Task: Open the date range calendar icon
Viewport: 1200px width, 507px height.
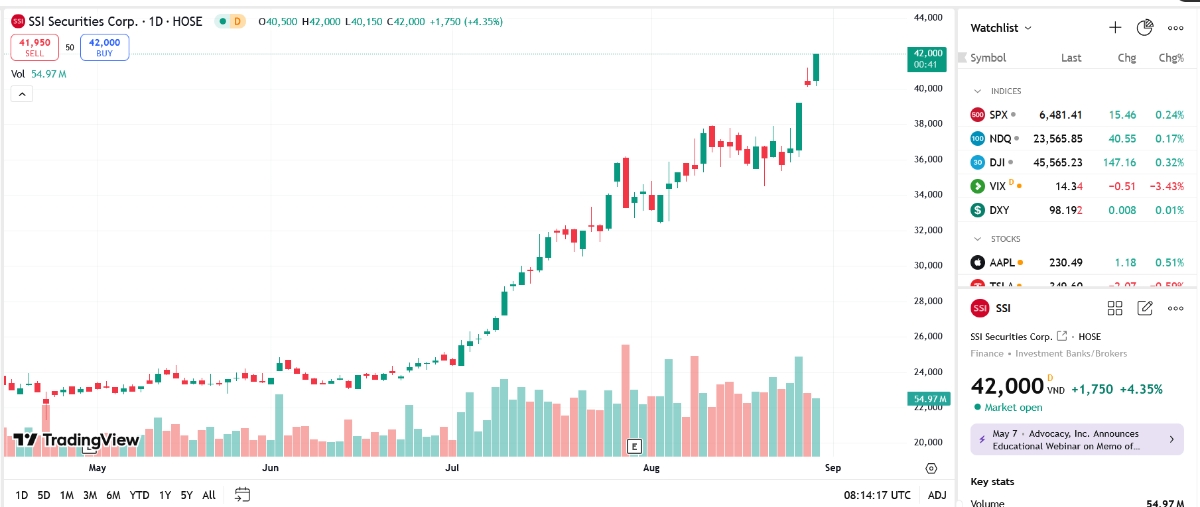Action: (x=242, y=494)
